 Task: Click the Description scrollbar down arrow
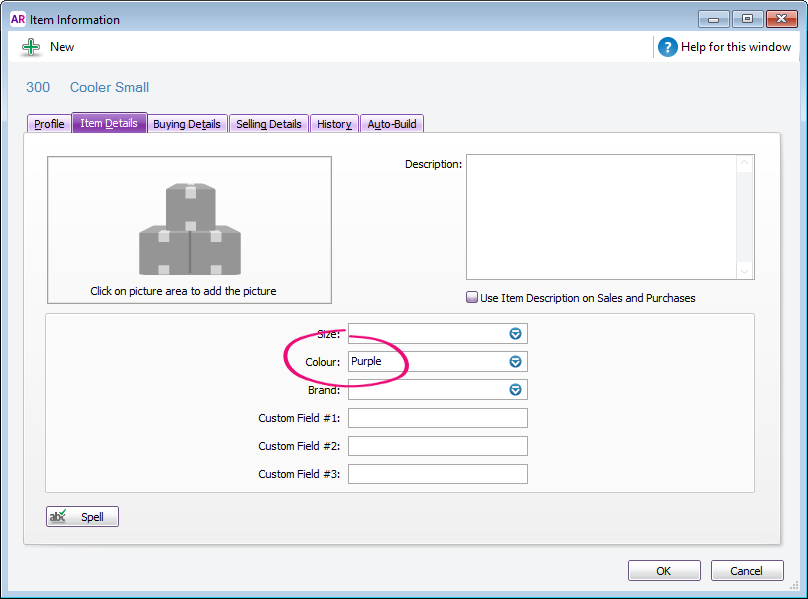pos(745,271)
